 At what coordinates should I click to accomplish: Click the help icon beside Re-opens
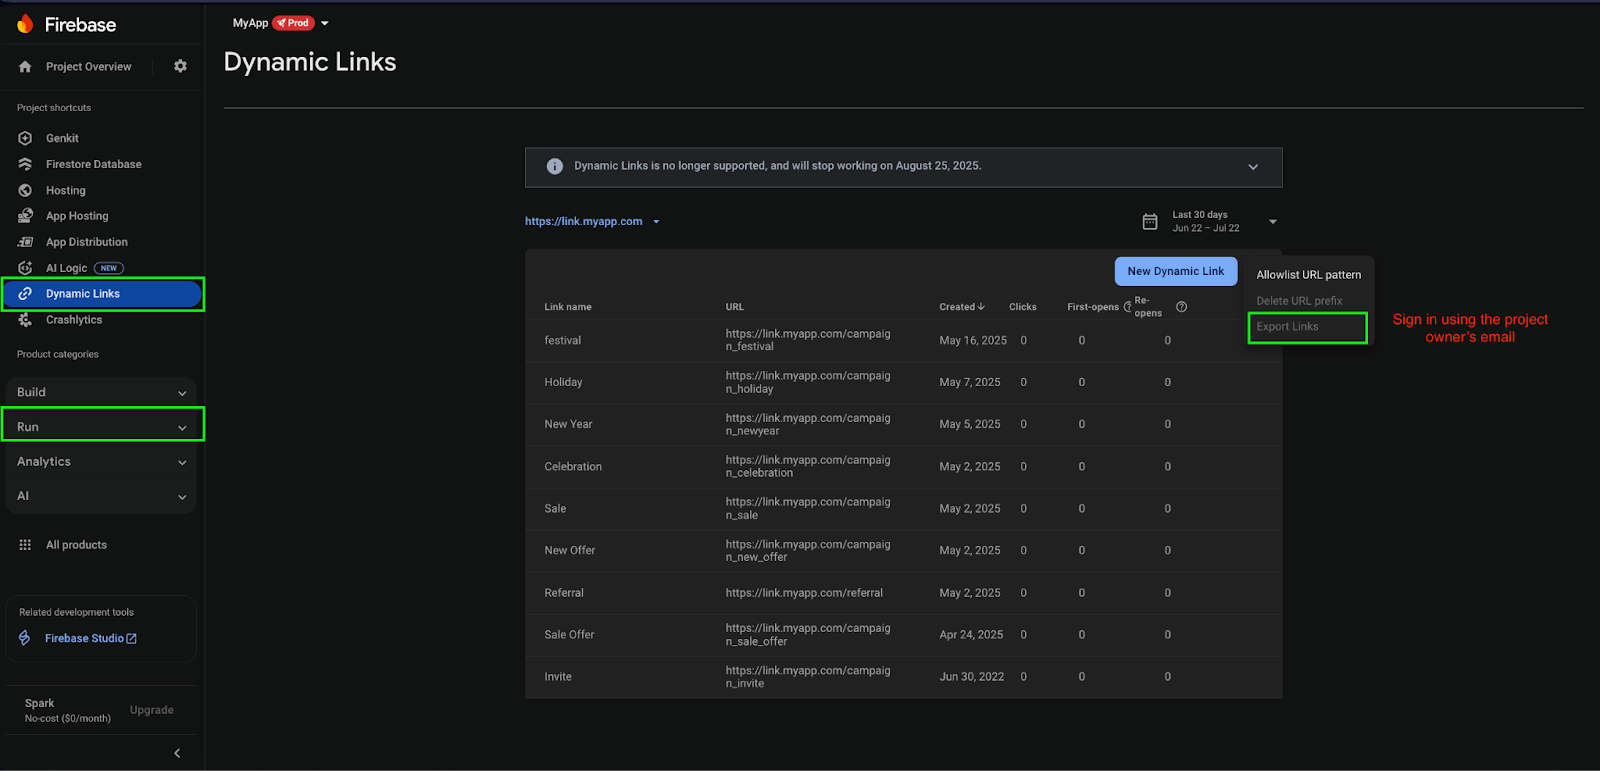tap(1181, 307)
